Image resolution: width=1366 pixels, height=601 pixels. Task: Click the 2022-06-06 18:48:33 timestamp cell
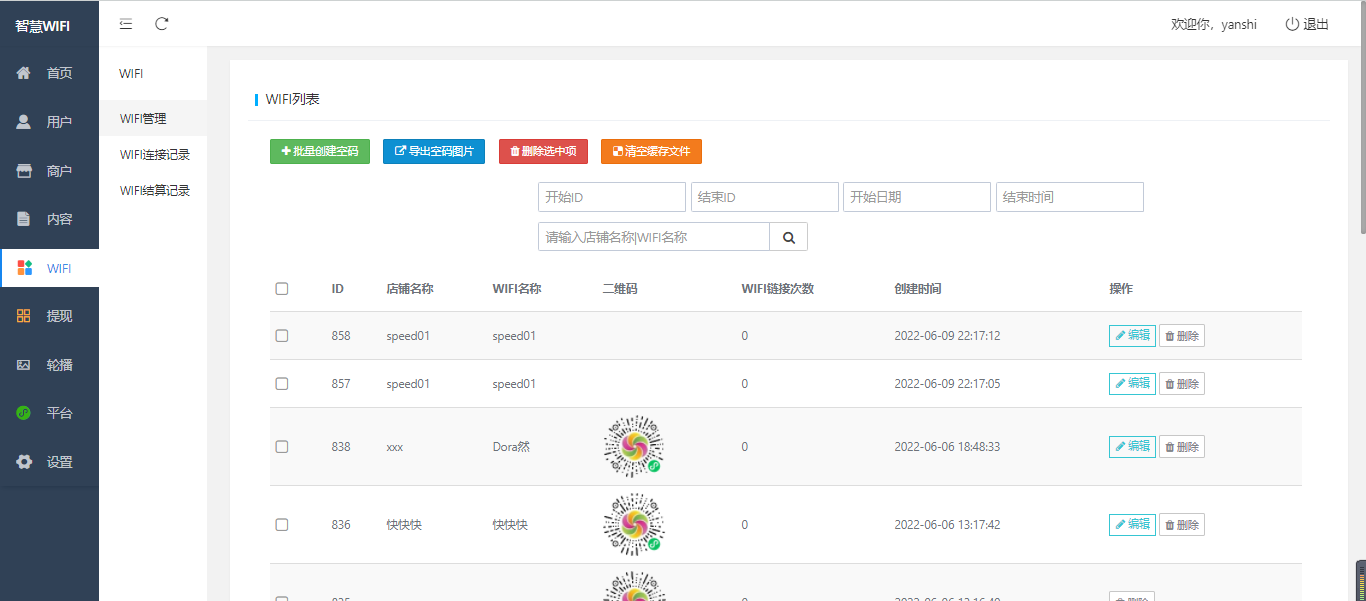click(947, 447)
